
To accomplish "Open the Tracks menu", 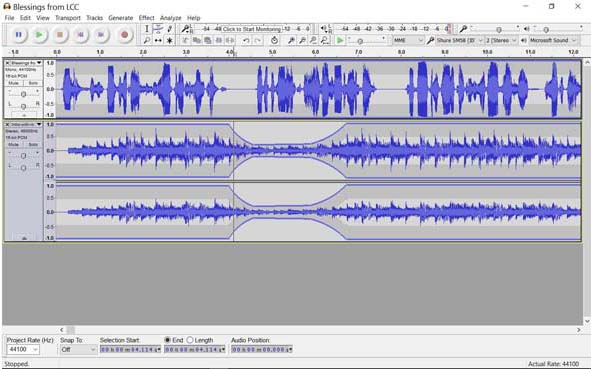I will (x=95, y=18).
